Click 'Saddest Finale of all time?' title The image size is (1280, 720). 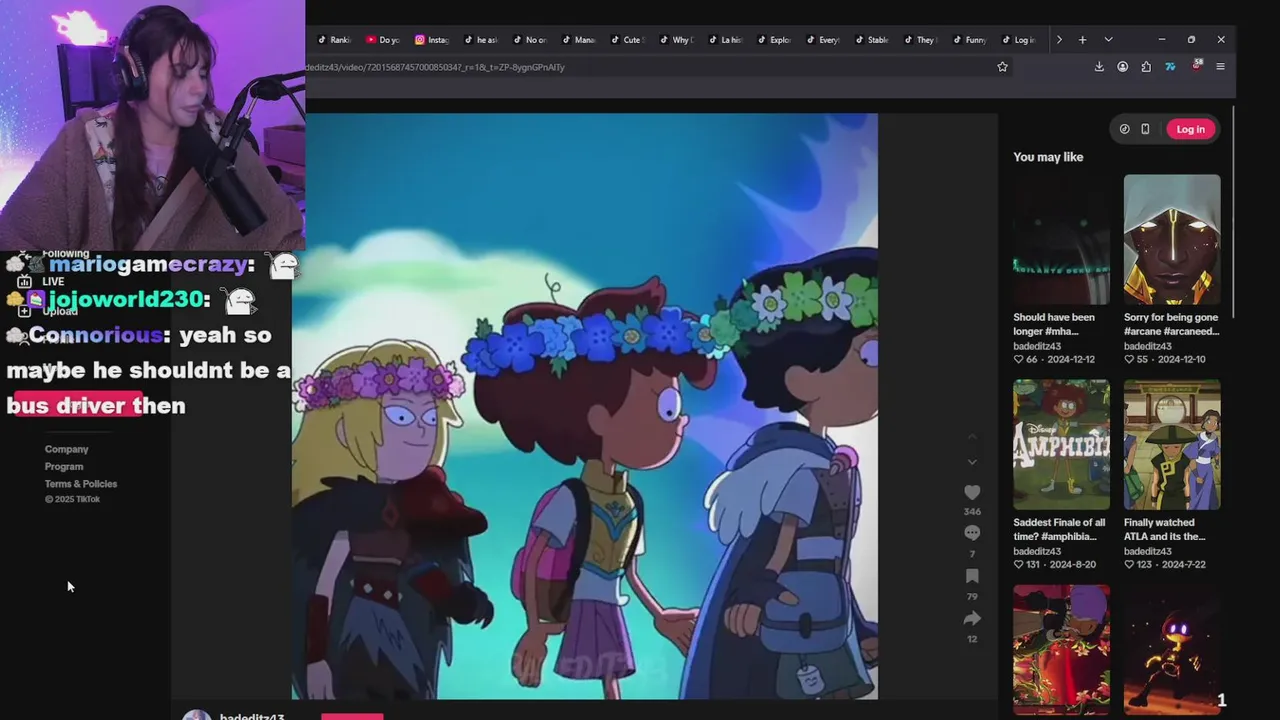[x=1059, y=529]
